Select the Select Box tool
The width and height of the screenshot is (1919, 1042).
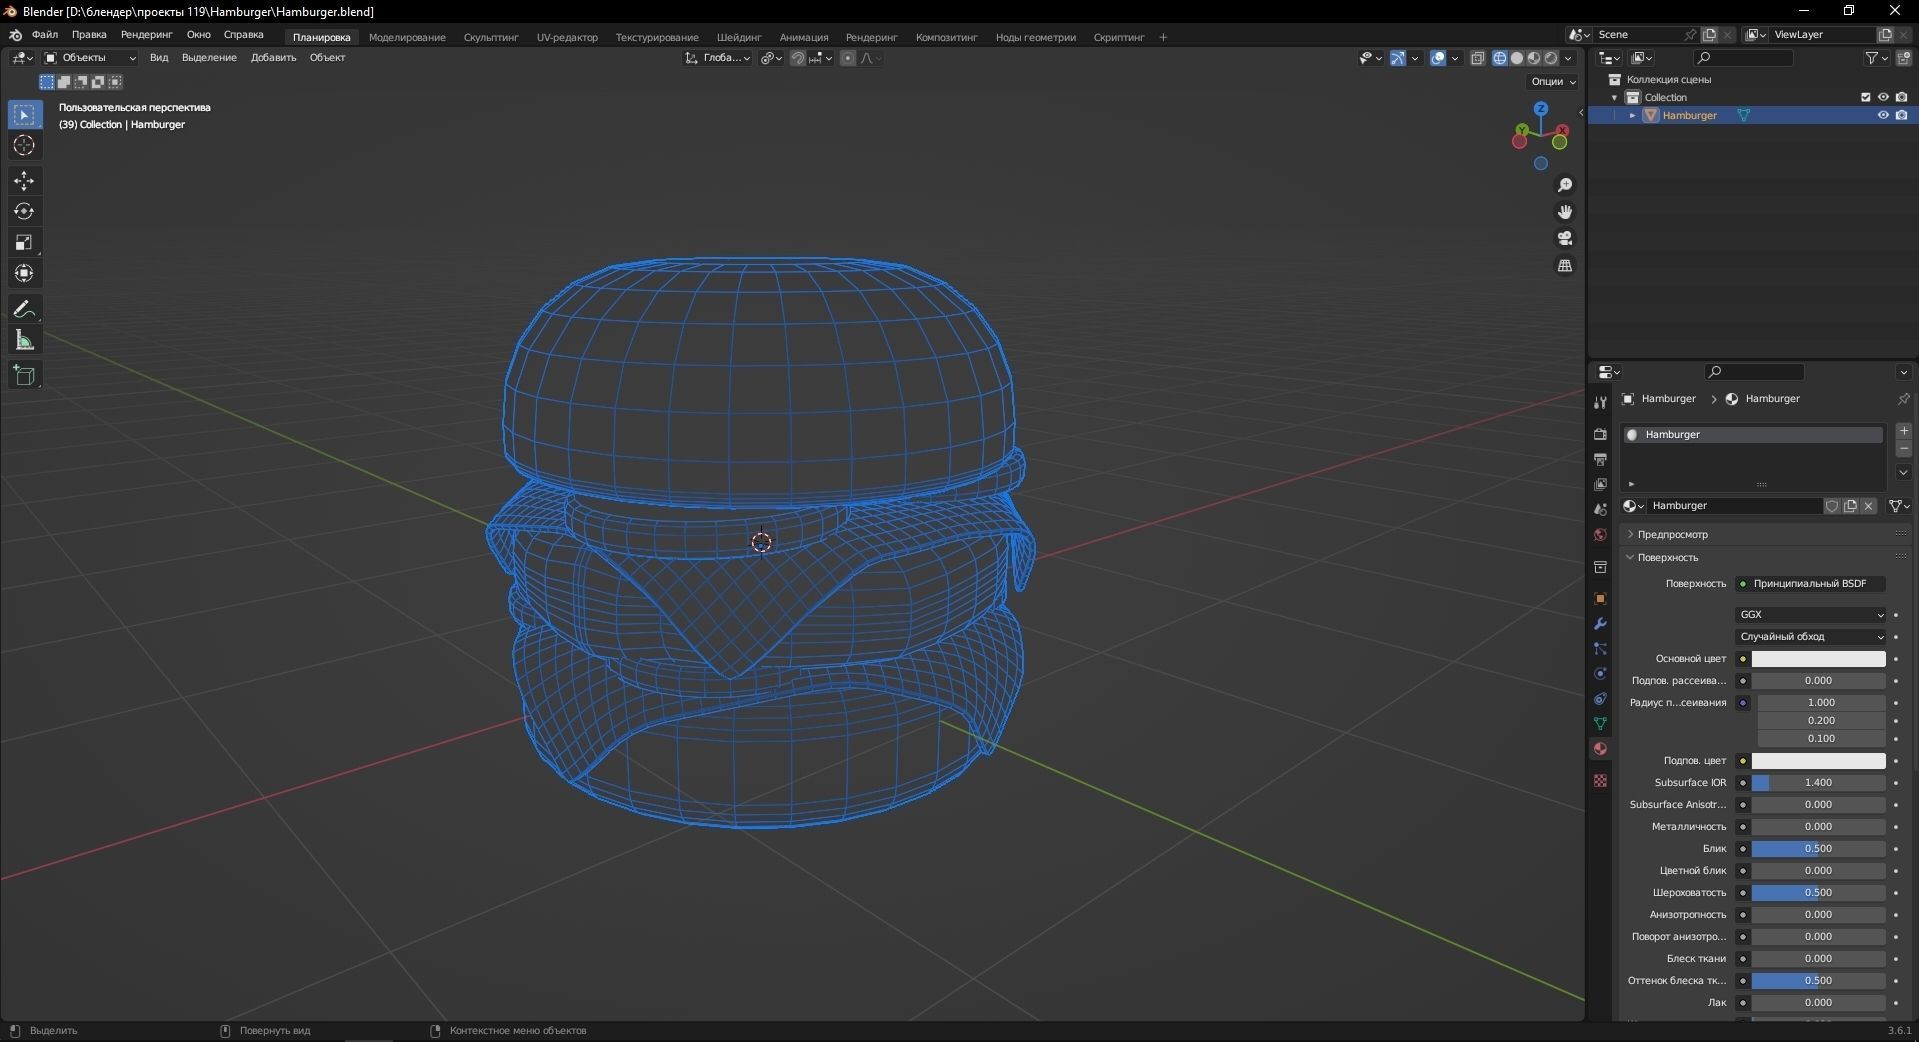tap(24, 115)
